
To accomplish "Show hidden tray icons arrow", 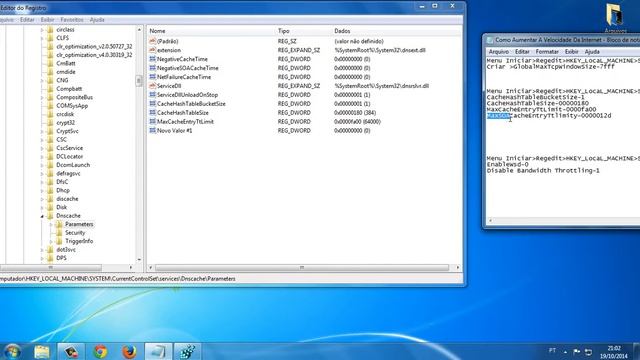I will tap(565, 351).
